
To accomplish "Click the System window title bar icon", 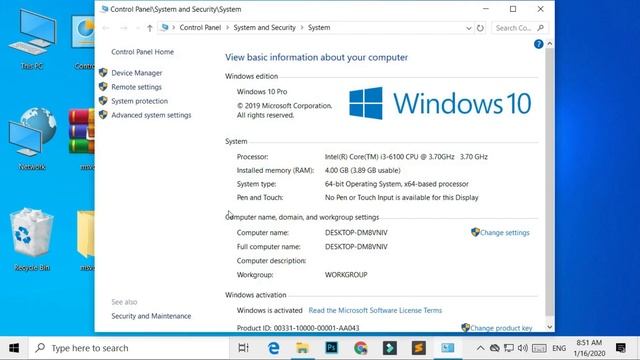I will [x=104, y=9].
